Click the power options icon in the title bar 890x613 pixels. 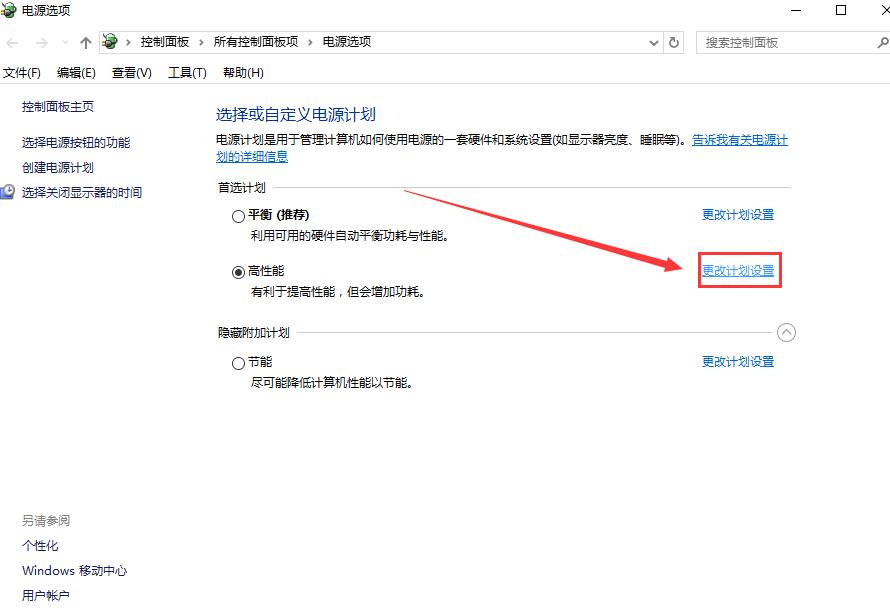tap(10, 10)
